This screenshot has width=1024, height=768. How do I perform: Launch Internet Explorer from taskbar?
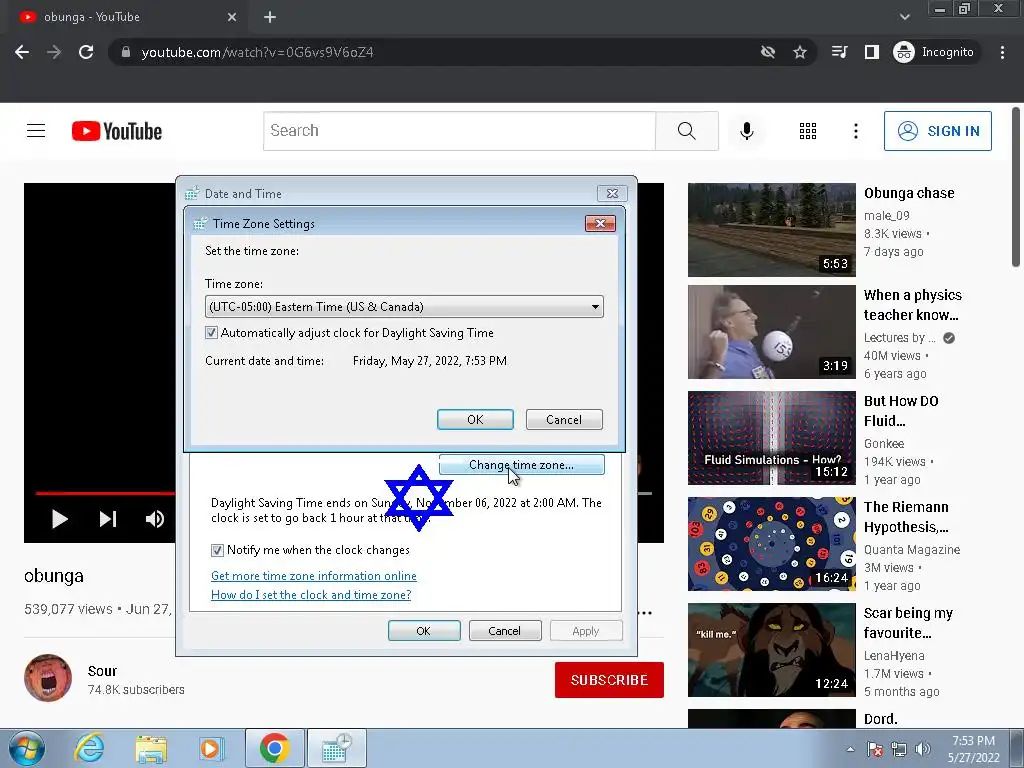(x=89, y=748)
